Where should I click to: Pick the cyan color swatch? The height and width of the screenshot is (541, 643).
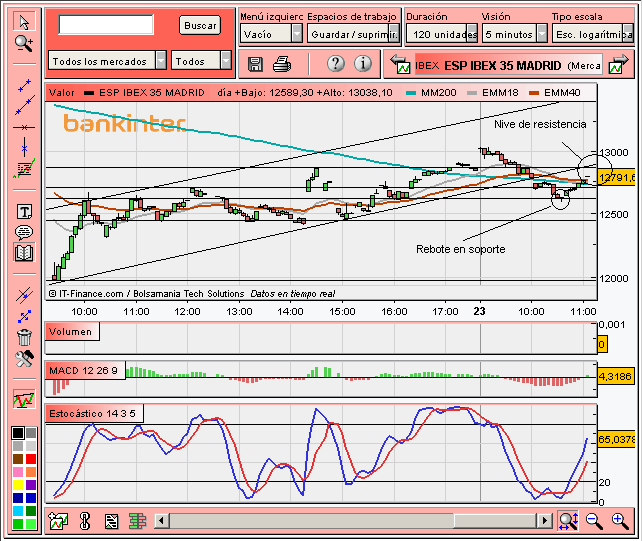tap(18, 511)
